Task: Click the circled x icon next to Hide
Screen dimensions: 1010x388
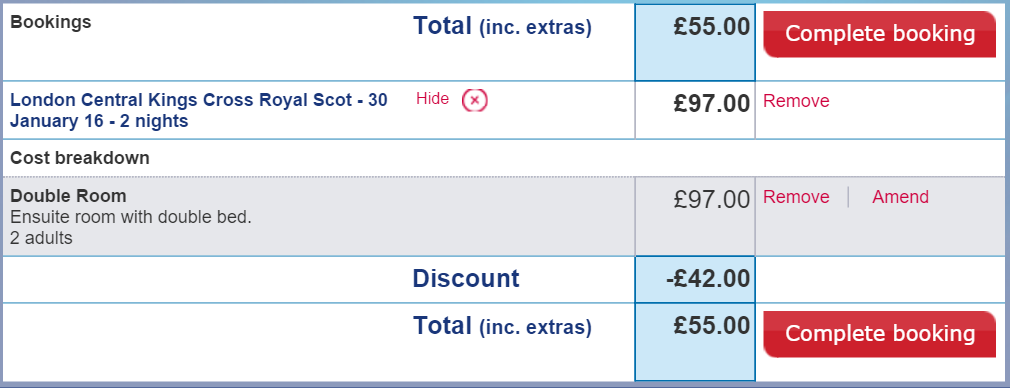Action: pos(475,101)
